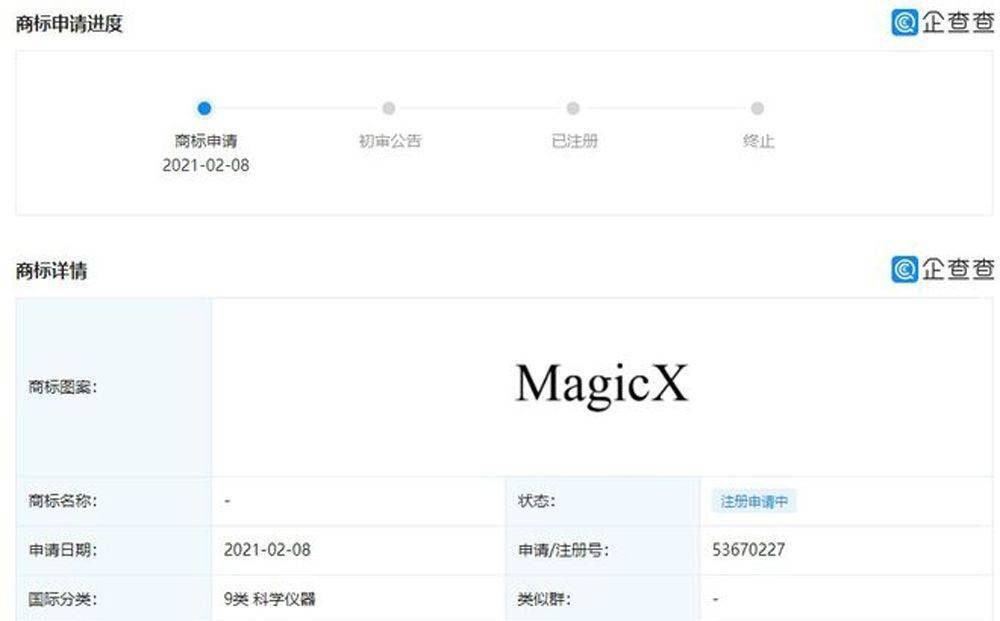Viewport: 1000px width, 621px height.
Task: Click the 申请/注册号 row label
Action: point(563,550)
